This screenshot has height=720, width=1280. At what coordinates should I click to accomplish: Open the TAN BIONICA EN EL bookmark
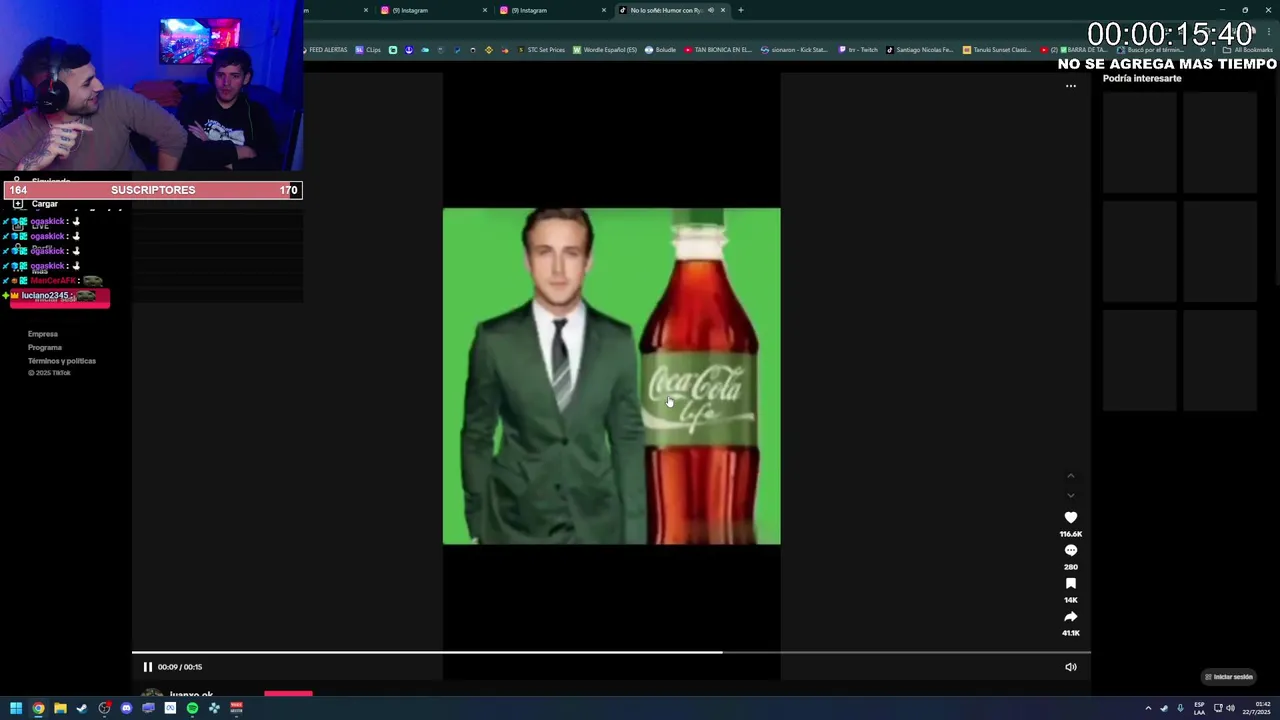[x=718, y=50]
